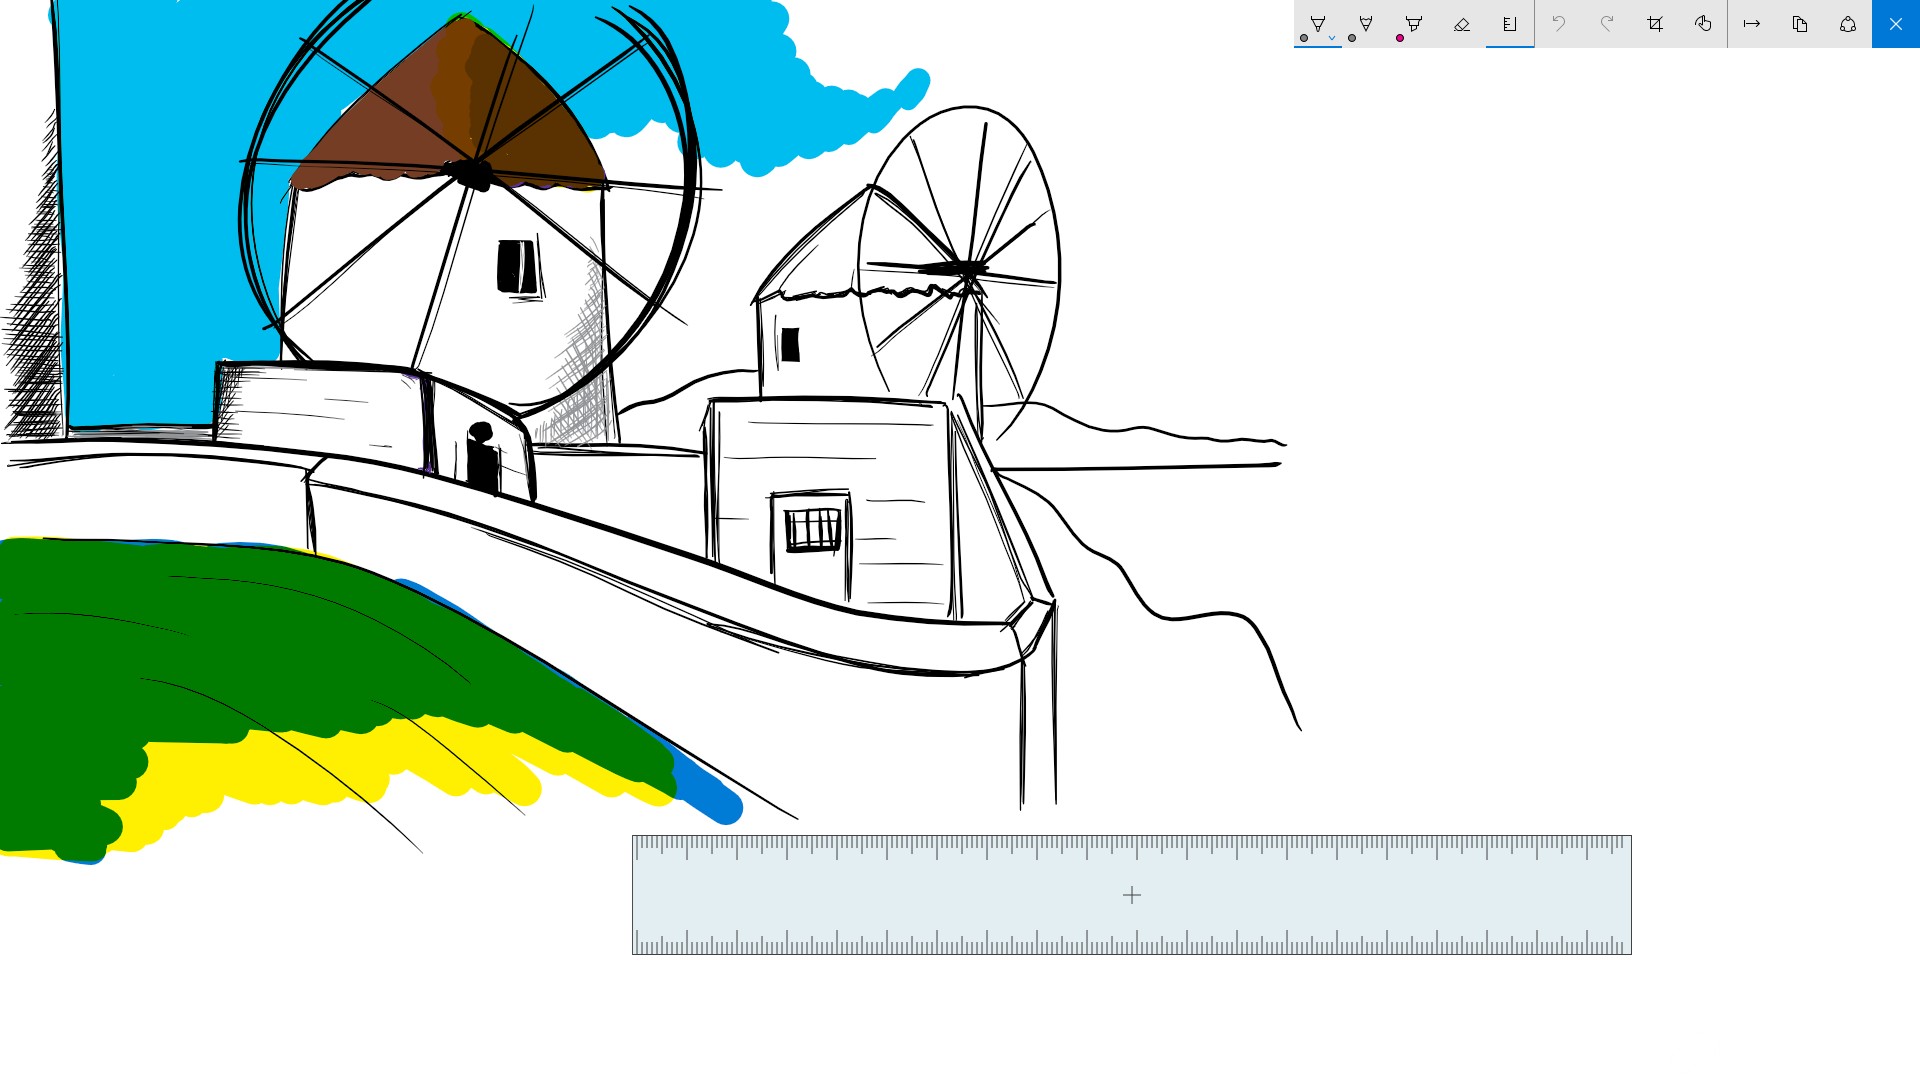Click the Save As arrow icon

(1752, 23)
